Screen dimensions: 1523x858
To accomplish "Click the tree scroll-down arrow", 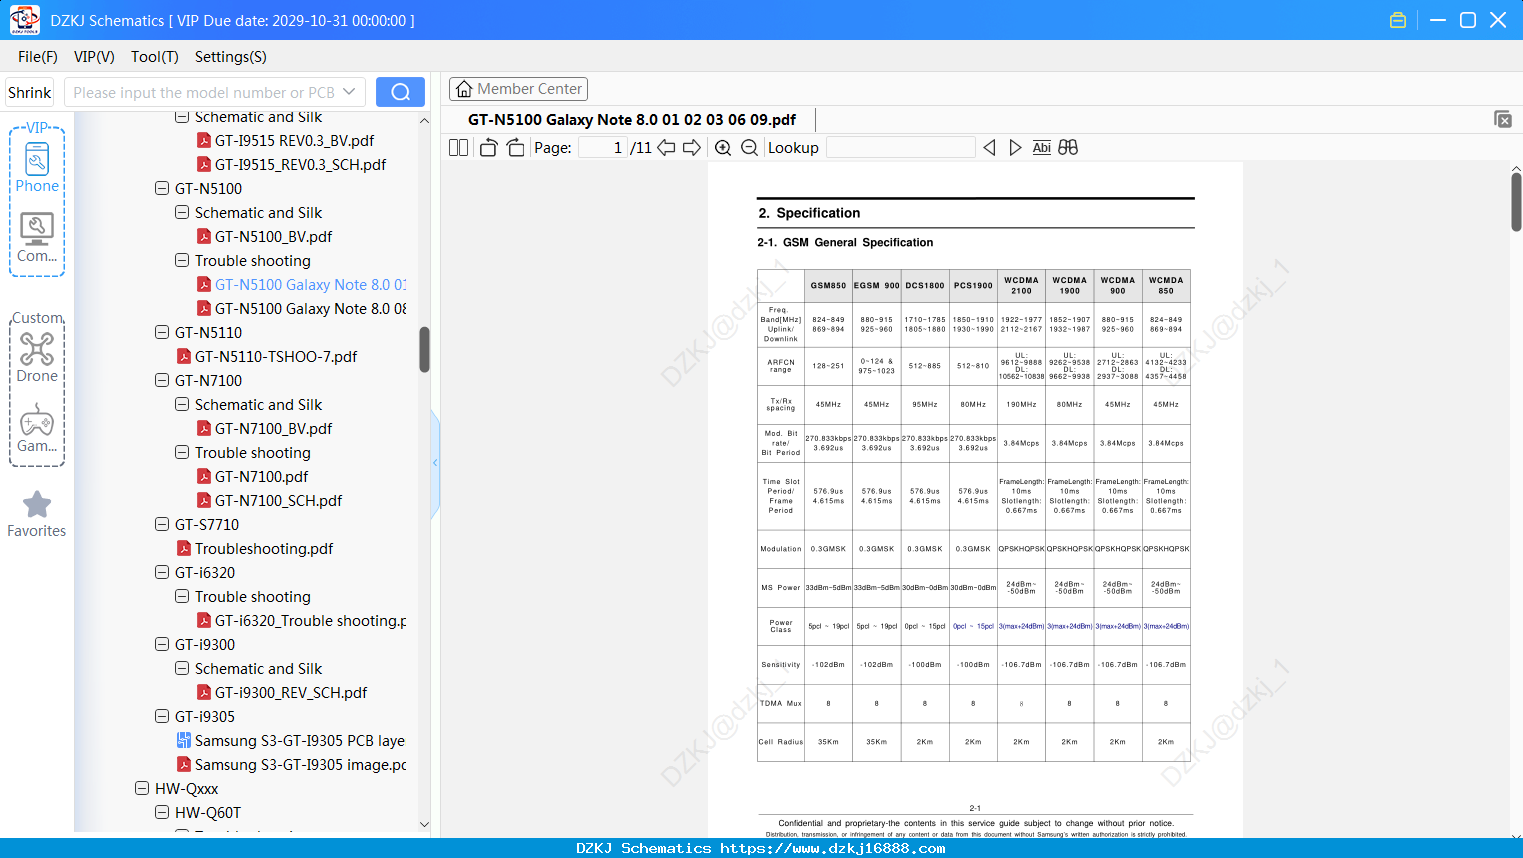I will point(424,825).
